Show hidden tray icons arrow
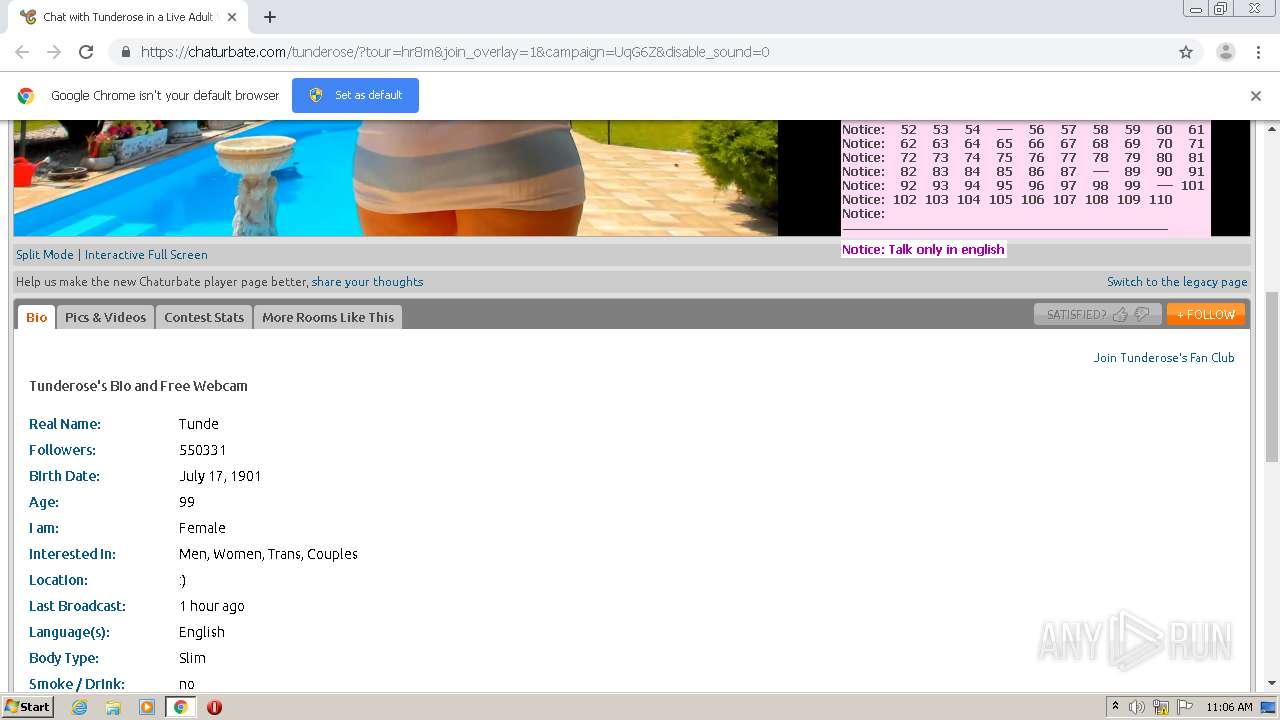 (x=1115, y=707)
